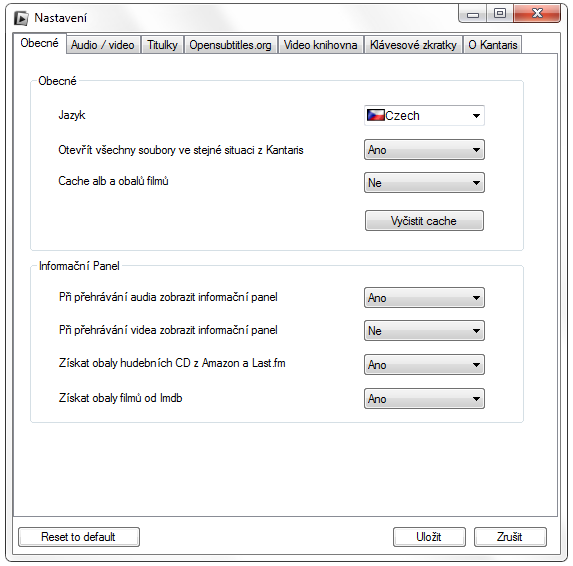Click the Cache alb a obalů filmů label
This screenshot has height=566, width=573.
(113, 181)
